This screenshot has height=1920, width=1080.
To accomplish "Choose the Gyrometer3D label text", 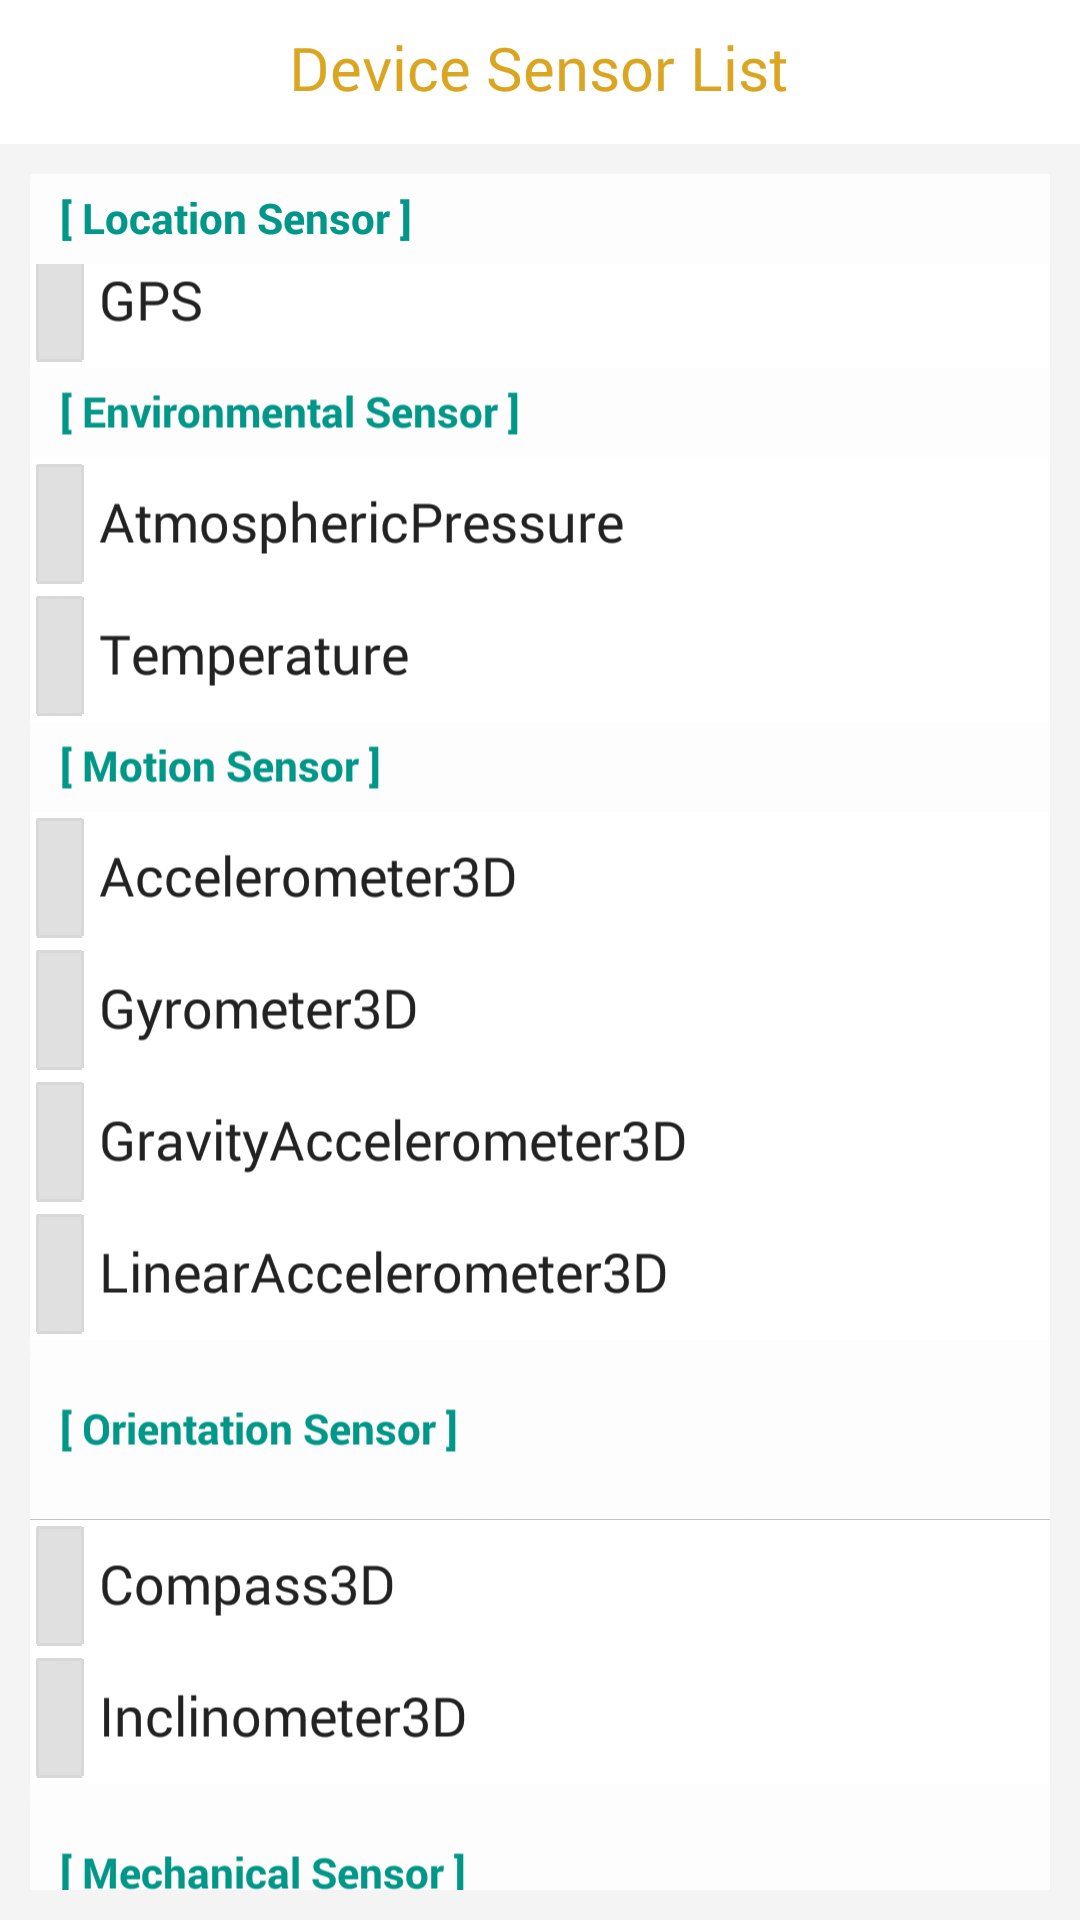I will point(259,1011).
